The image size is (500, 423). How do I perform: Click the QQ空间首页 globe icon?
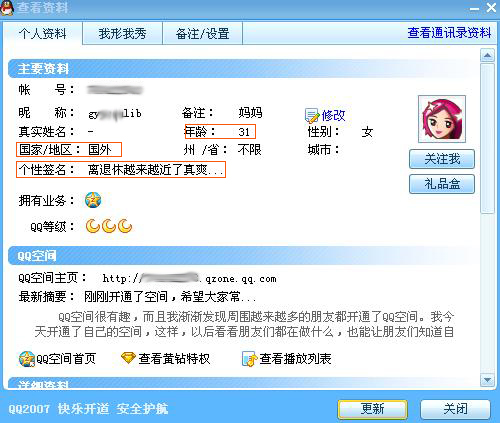tap(27, 359)
